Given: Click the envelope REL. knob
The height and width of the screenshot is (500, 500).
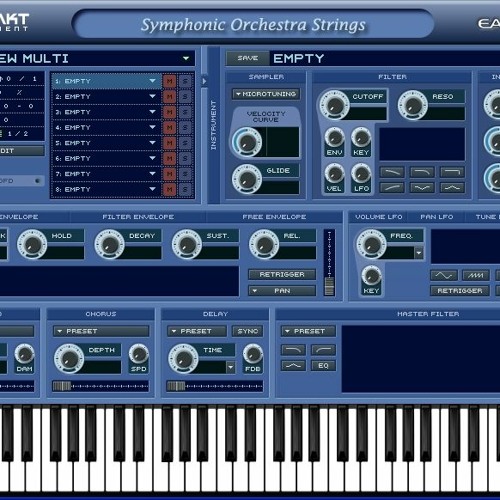Looking at the screenshot, I should coord(264,244).
